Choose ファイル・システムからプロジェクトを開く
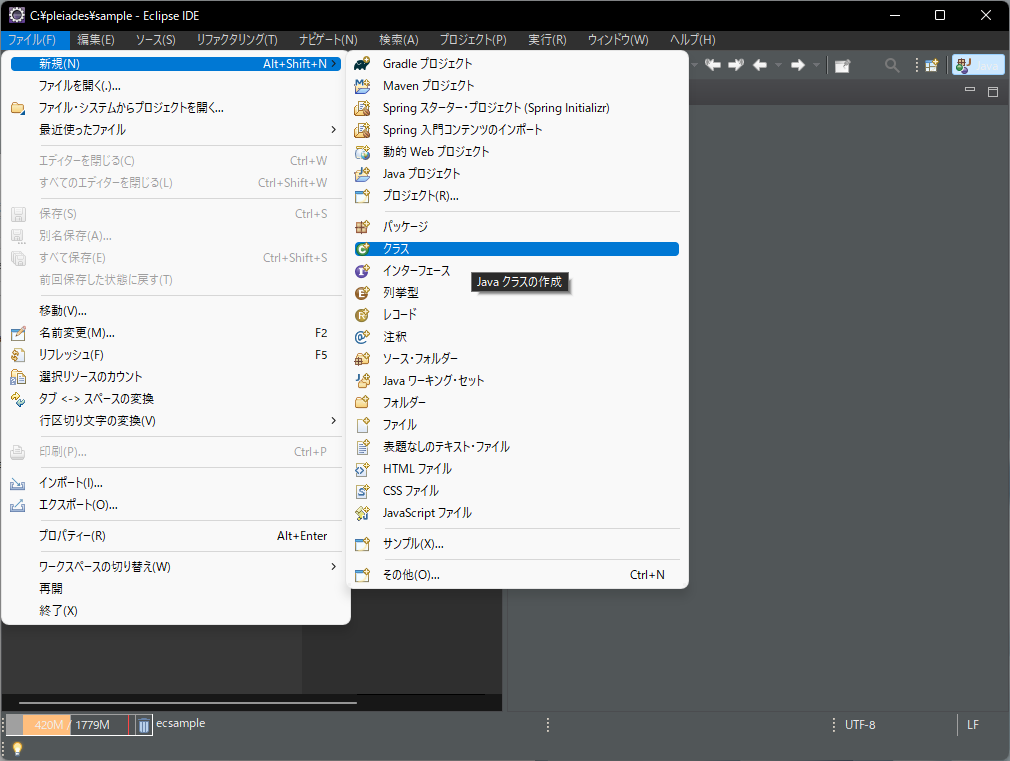The width and height of the screenshot is (1010, 761). (175, 108)
